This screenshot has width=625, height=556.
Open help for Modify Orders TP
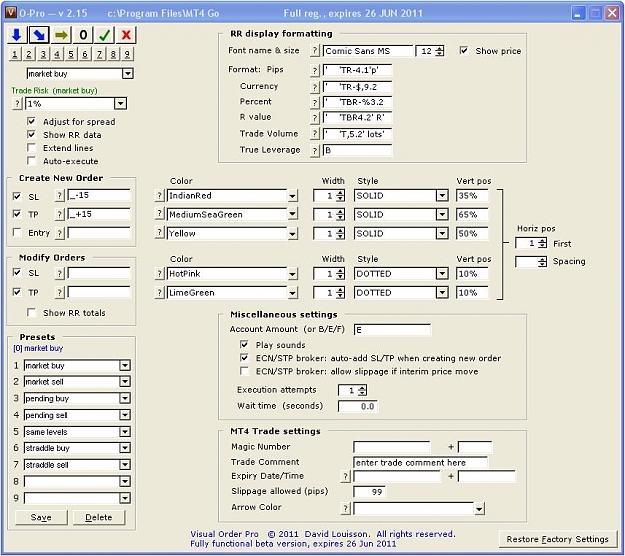click(59, 293)
